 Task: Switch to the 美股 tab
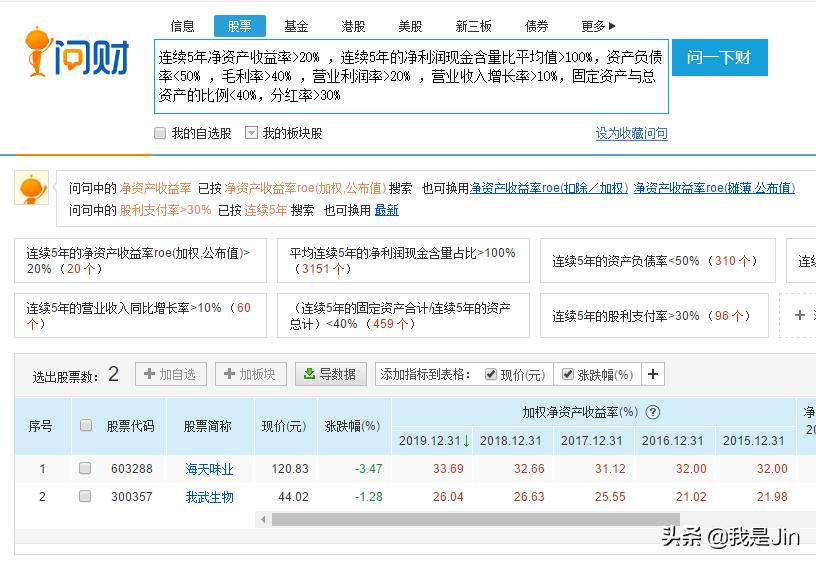pos(410,25)
